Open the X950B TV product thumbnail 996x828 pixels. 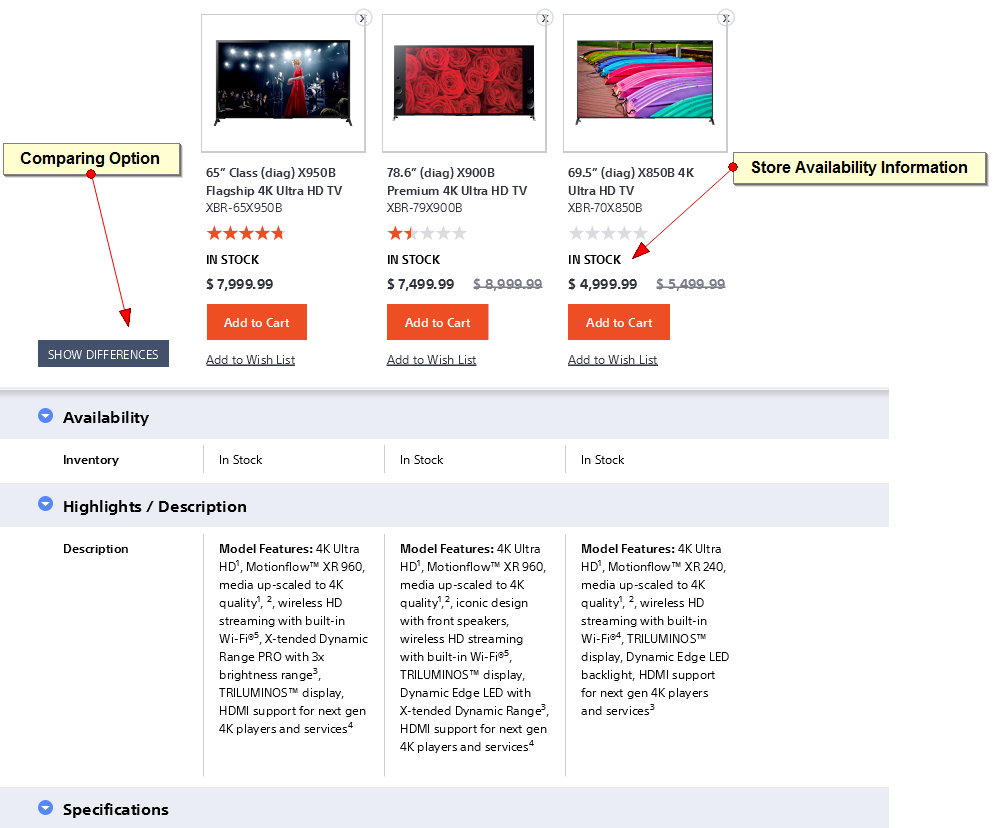tap(283, 82)
